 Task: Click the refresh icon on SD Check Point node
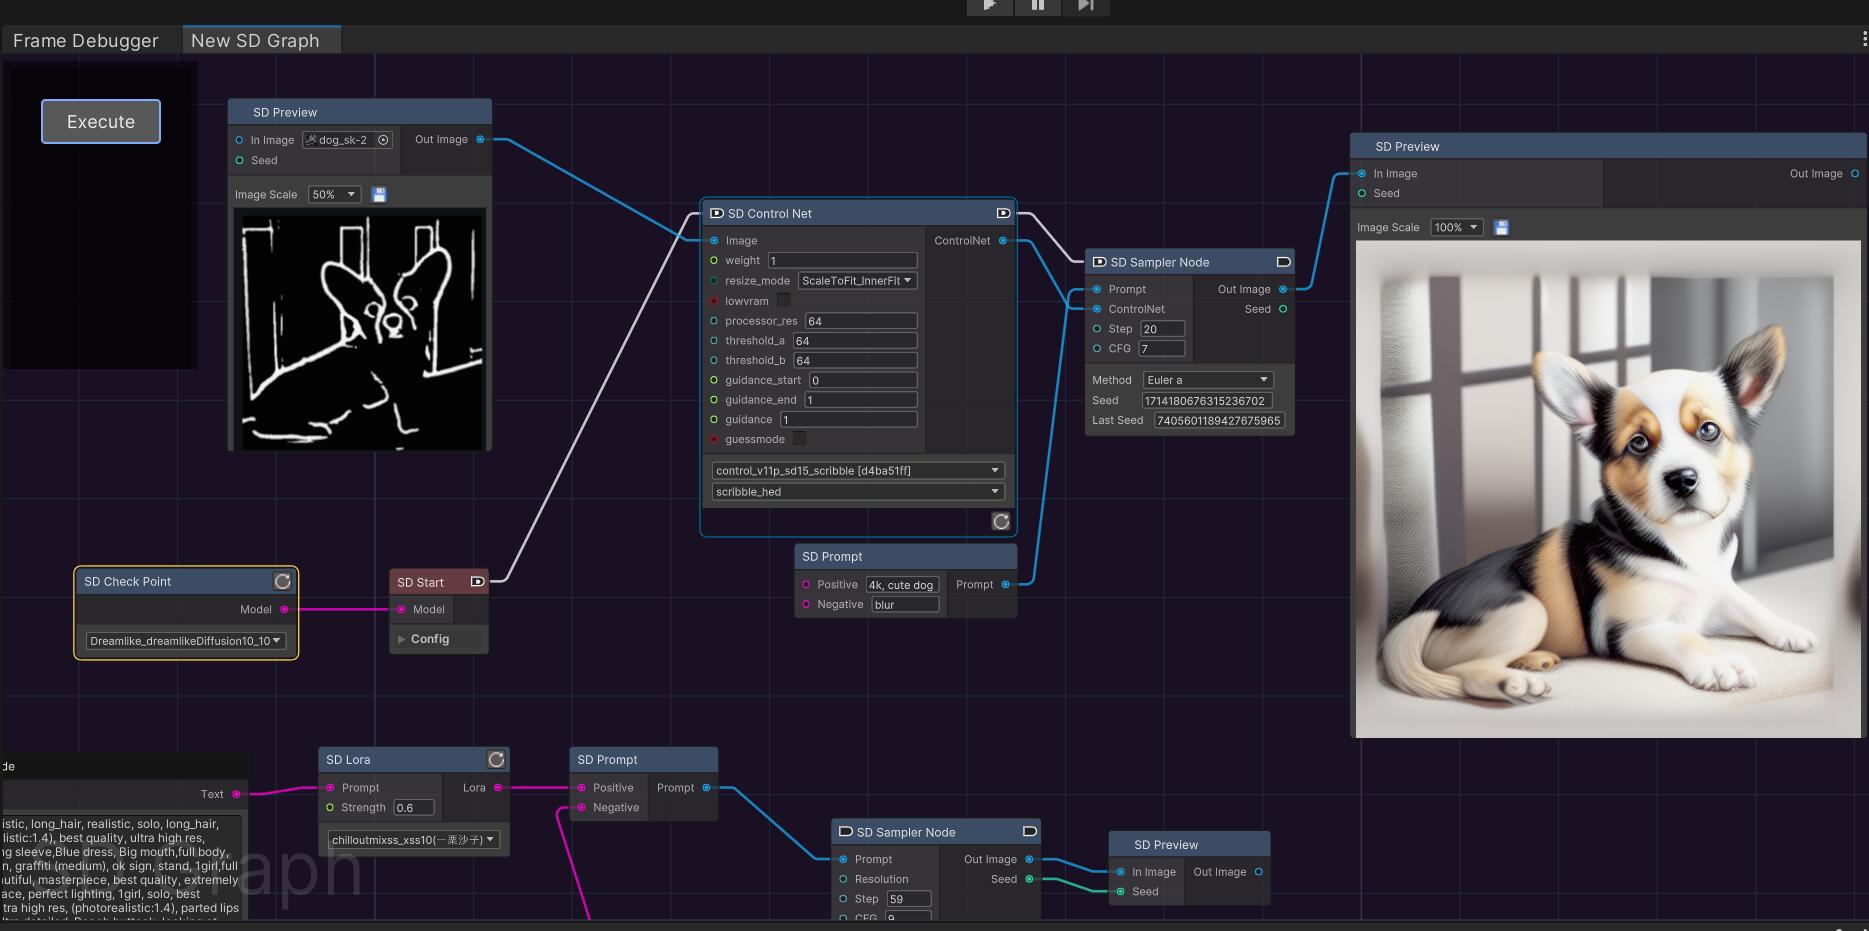tap(283, 581)
